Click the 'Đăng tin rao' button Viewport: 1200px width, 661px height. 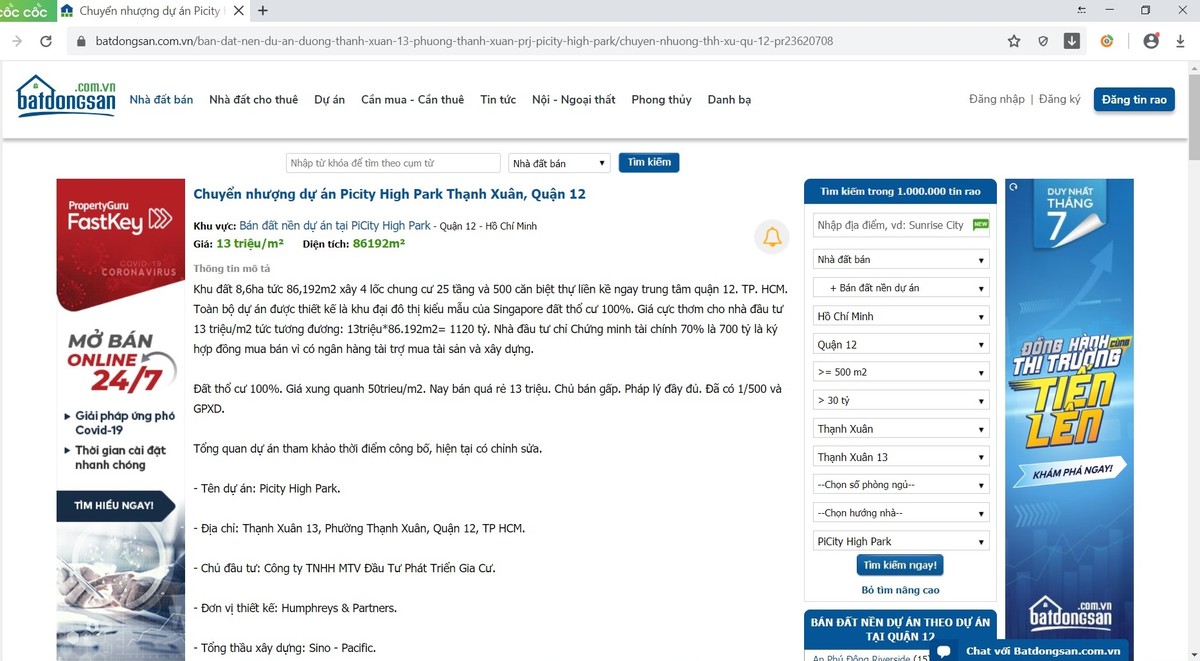pos(1134,100)
